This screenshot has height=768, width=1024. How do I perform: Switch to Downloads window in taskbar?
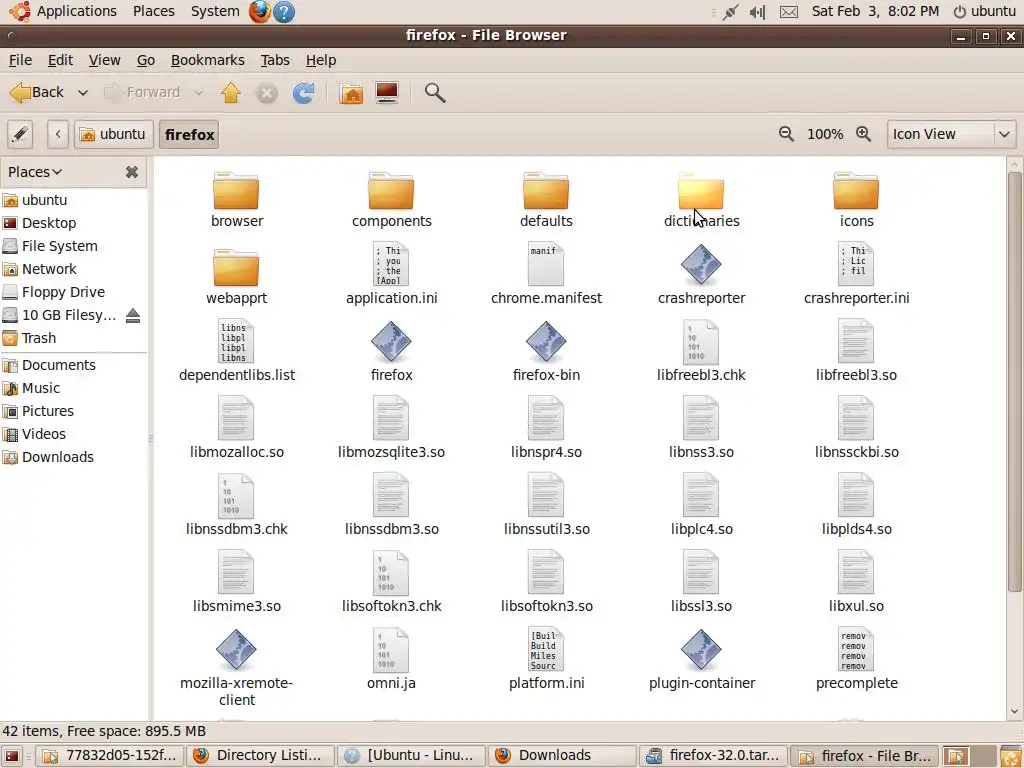click(x=562, y=756)
